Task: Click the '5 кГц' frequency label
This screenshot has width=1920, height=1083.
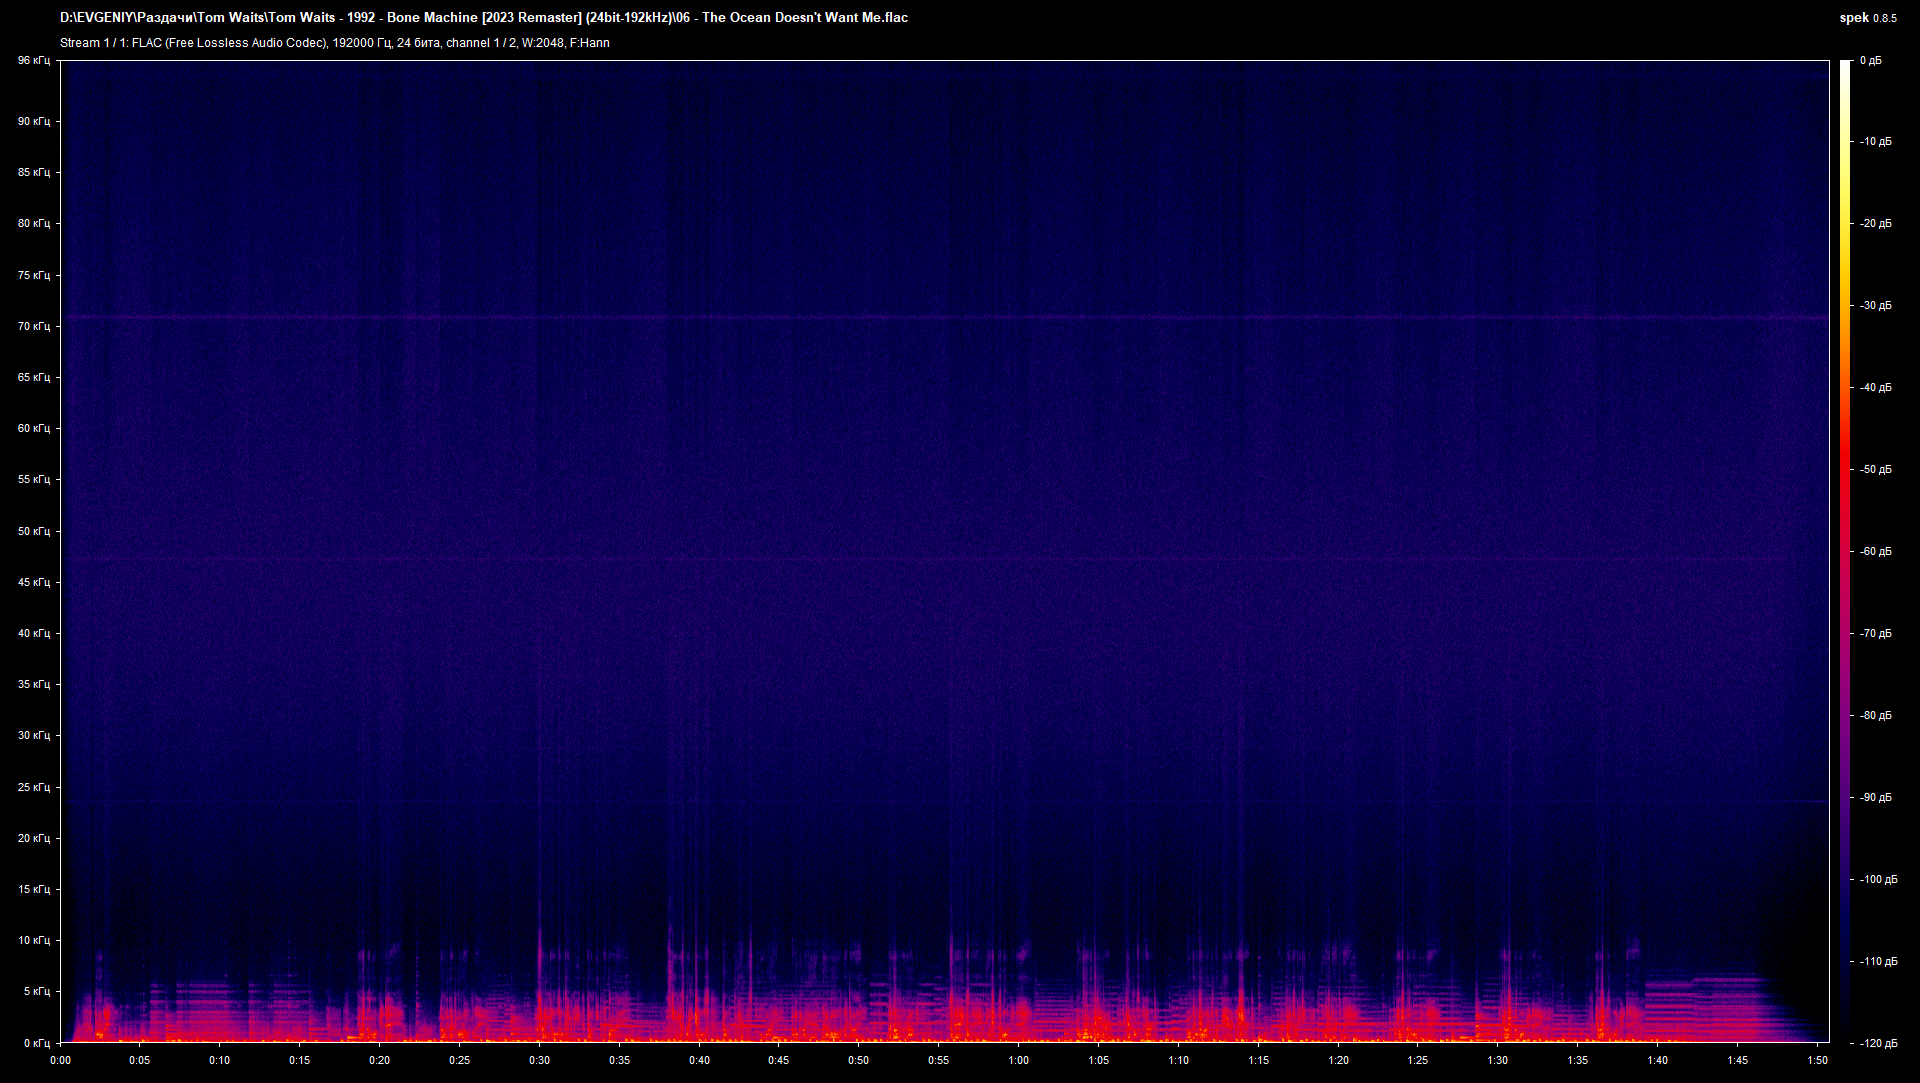Action: [x=37, y=992]
